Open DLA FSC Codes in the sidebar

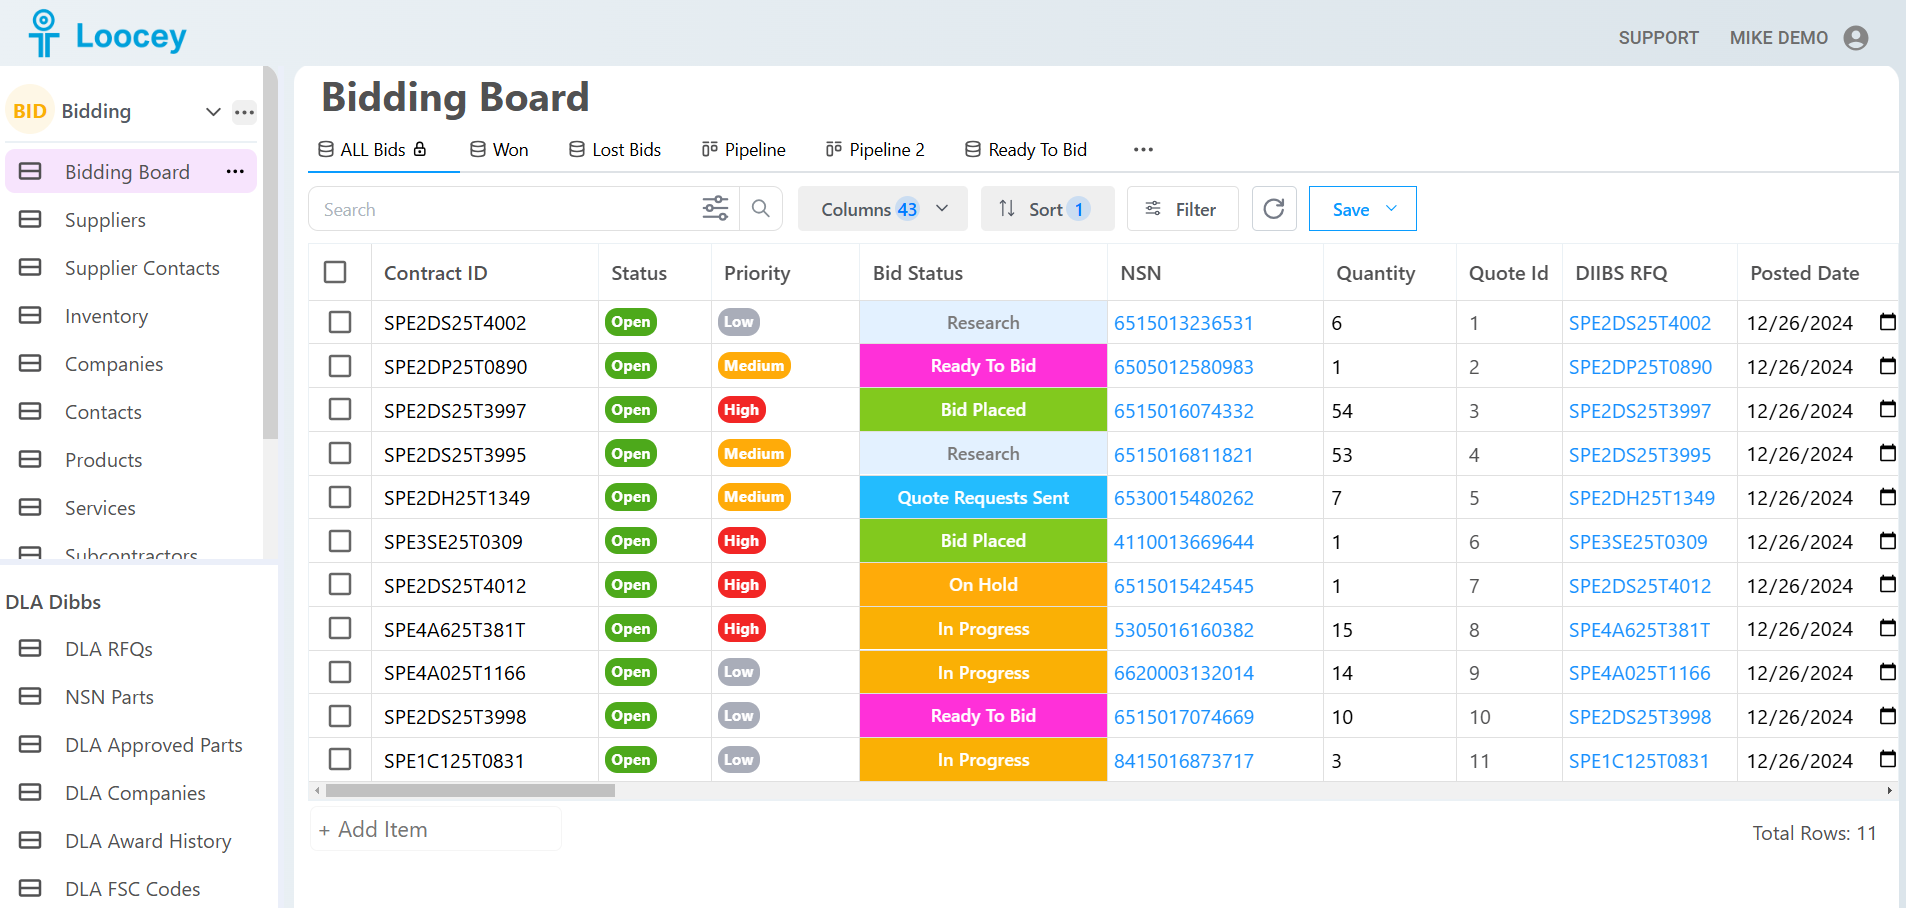132,889
